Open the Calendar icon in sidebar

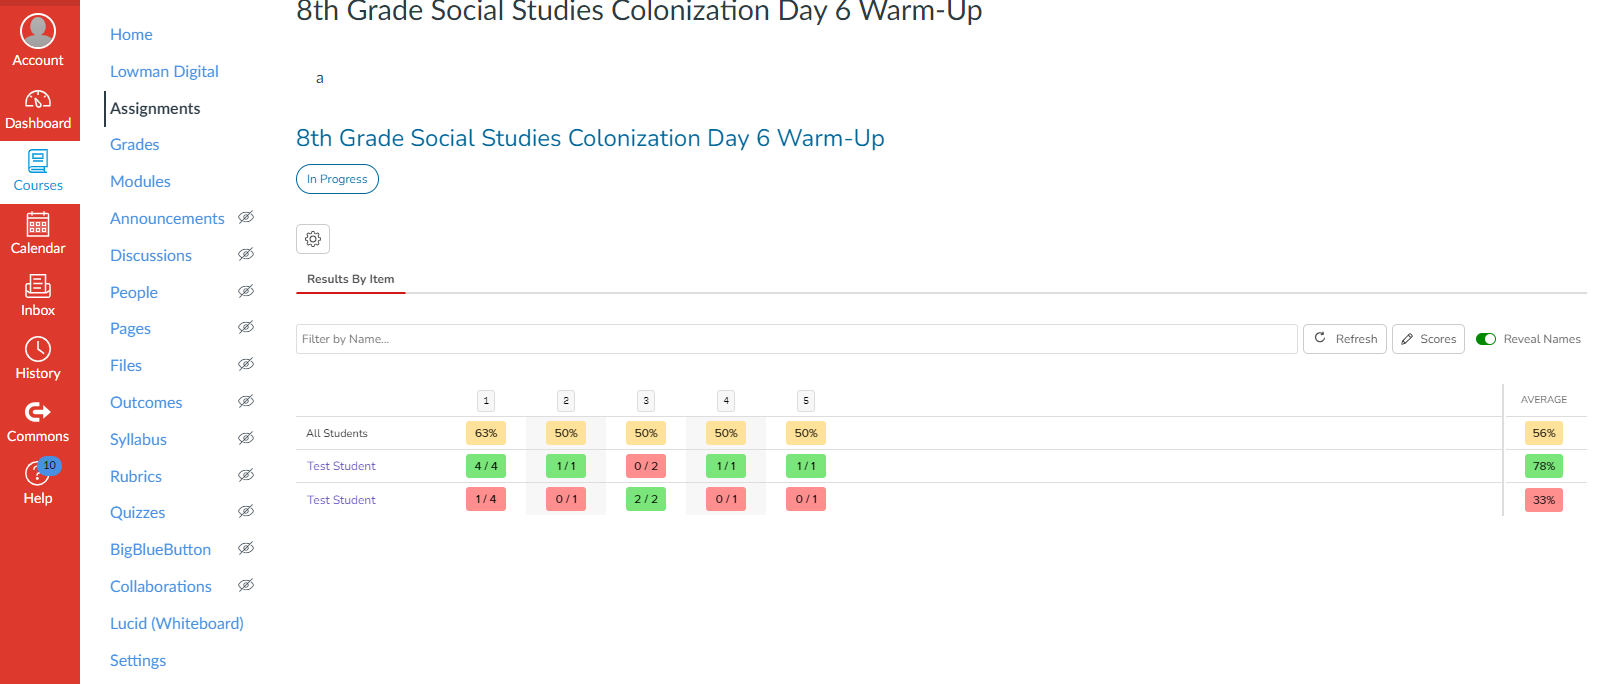click(x=38, y=224)
